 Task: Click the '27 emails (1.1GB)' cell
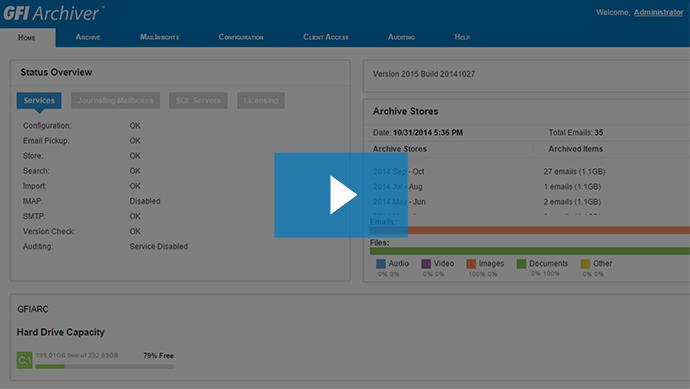[x=574, y=172]
